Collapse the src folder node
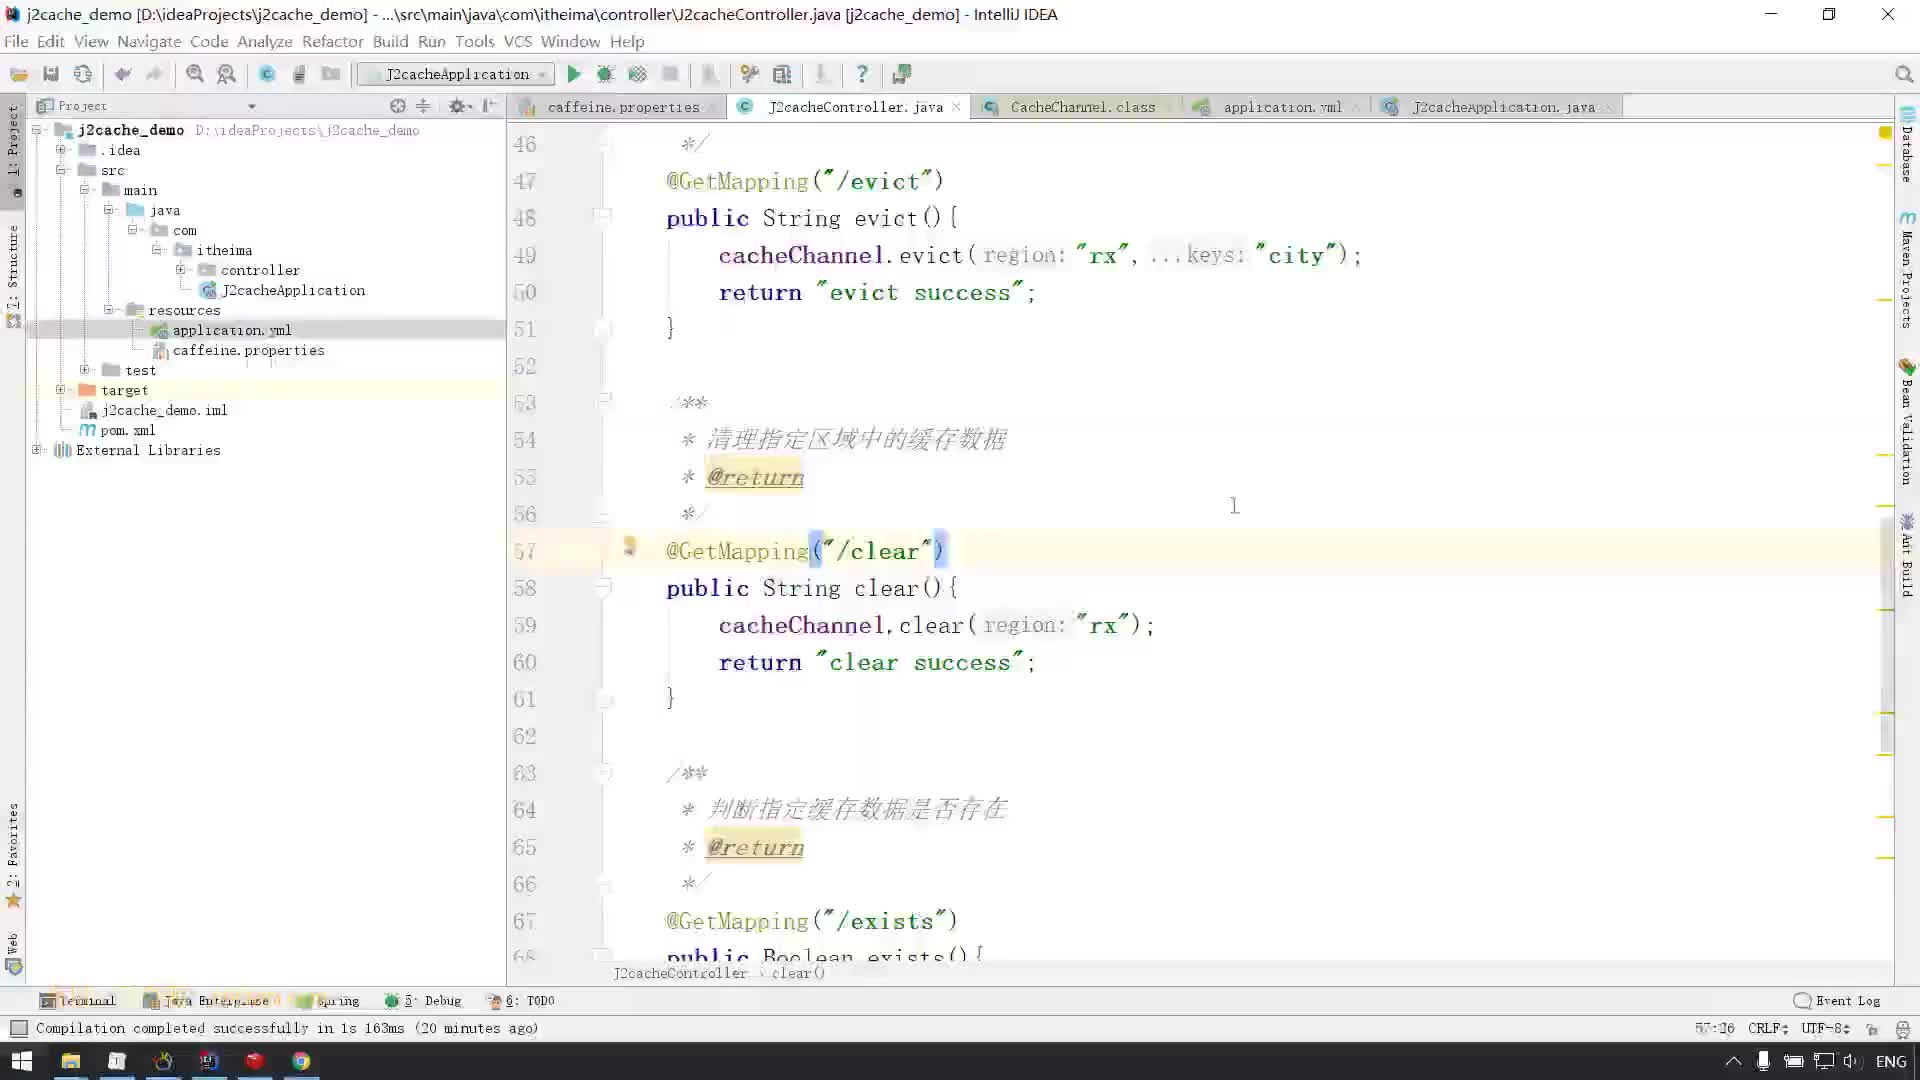The image size is (1920, 1080). pos(61,170)
